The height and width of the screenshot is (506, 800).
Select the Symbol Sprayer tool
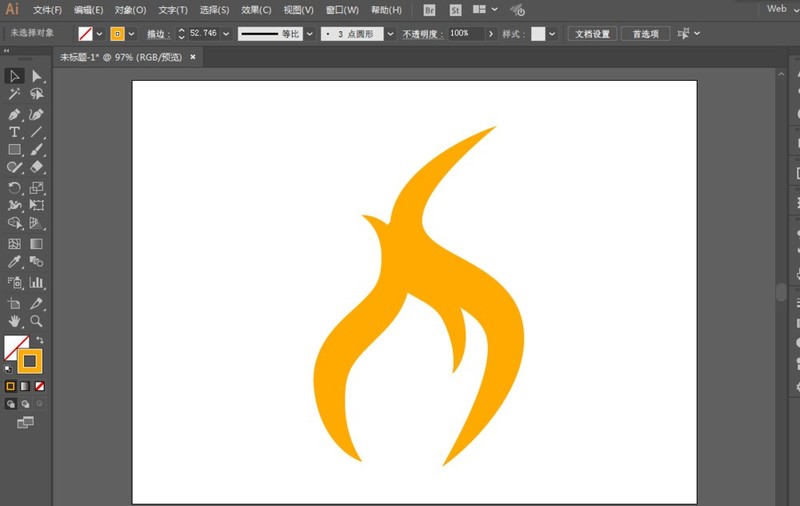pos(14,282)
